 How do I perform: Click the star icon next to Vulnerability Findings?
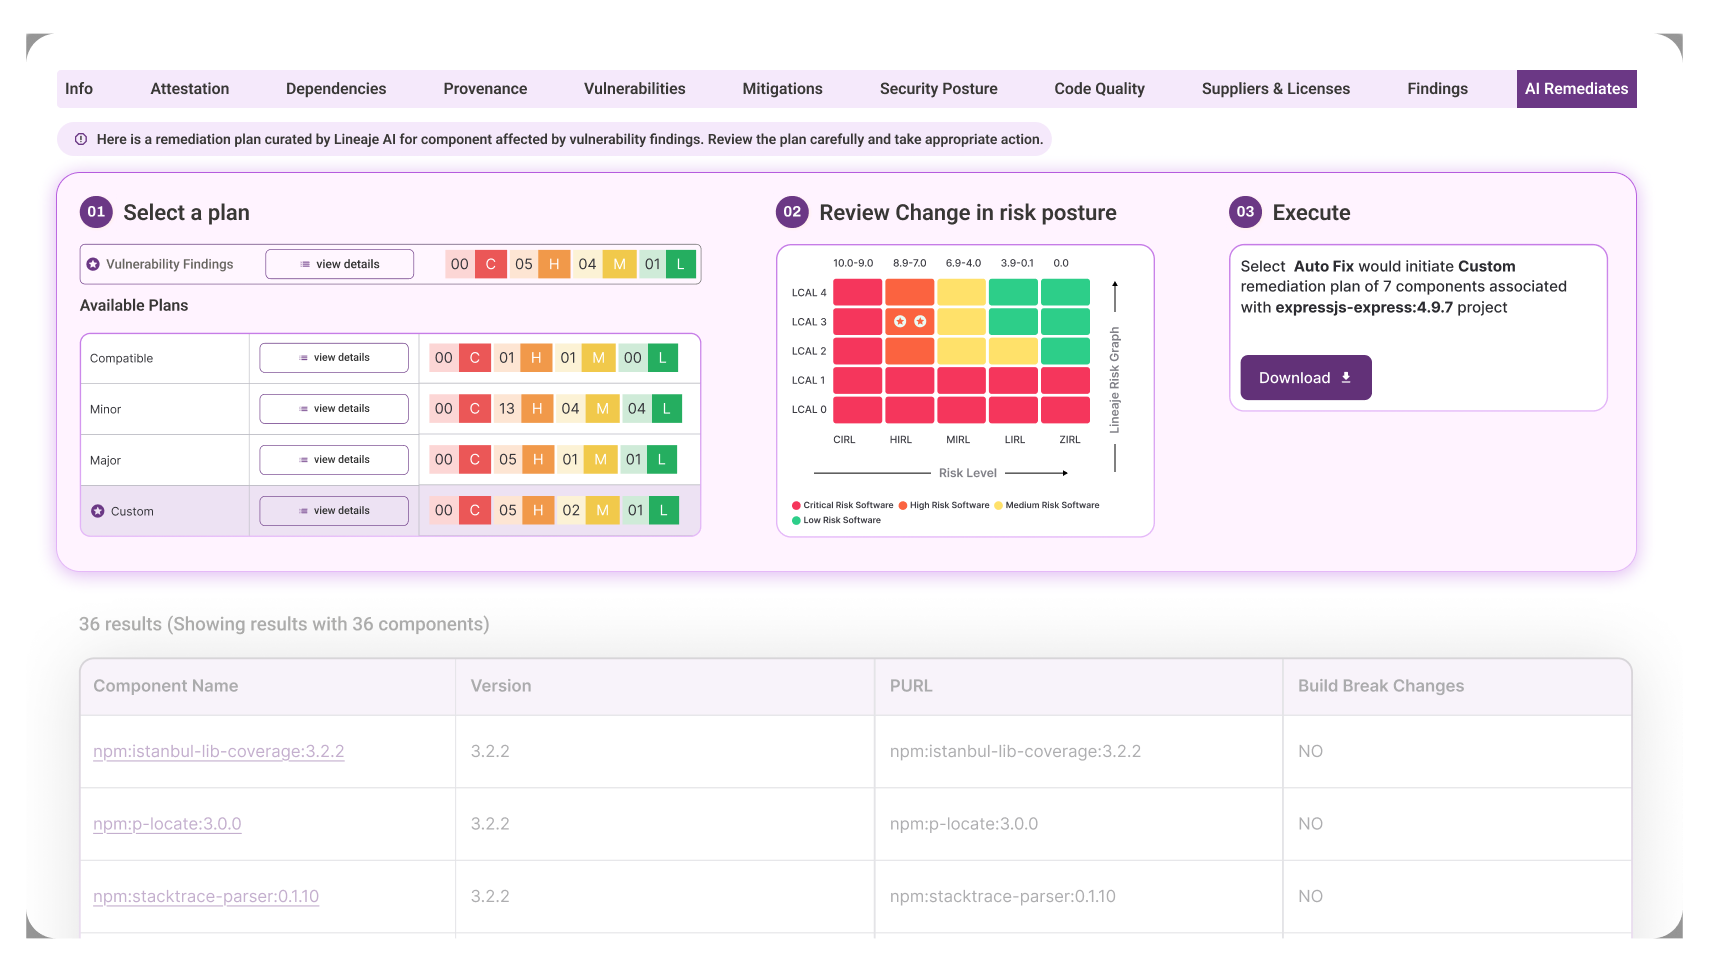pyautogui.click(x=93, y=264)
